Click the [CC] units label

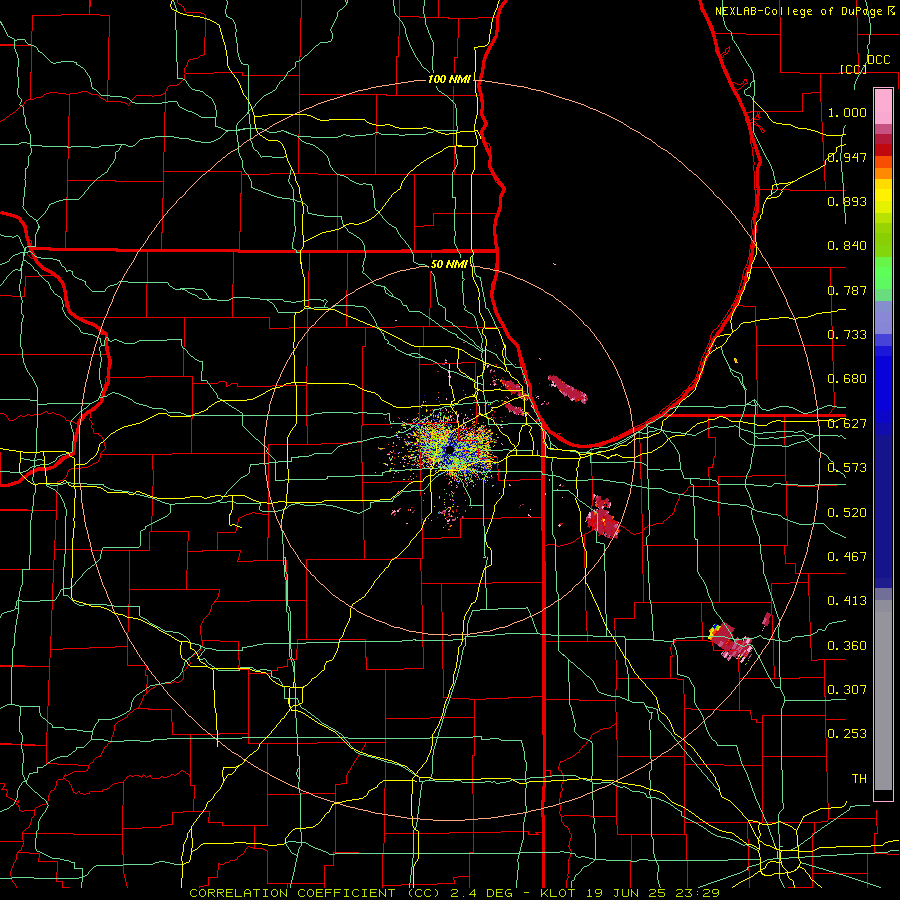(854, 69)
